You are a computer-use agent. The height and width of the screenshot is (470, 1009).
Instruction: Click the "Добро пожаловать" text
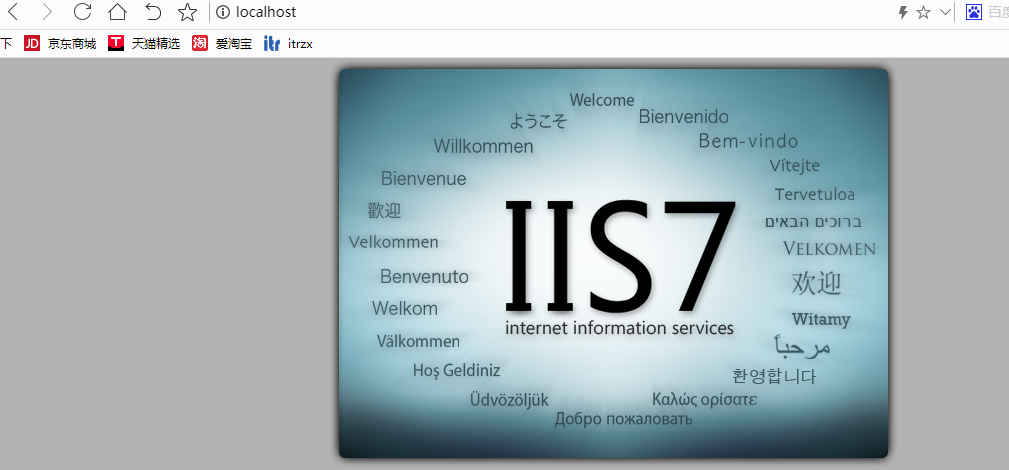pyautogui.click(x=624, y=420)
